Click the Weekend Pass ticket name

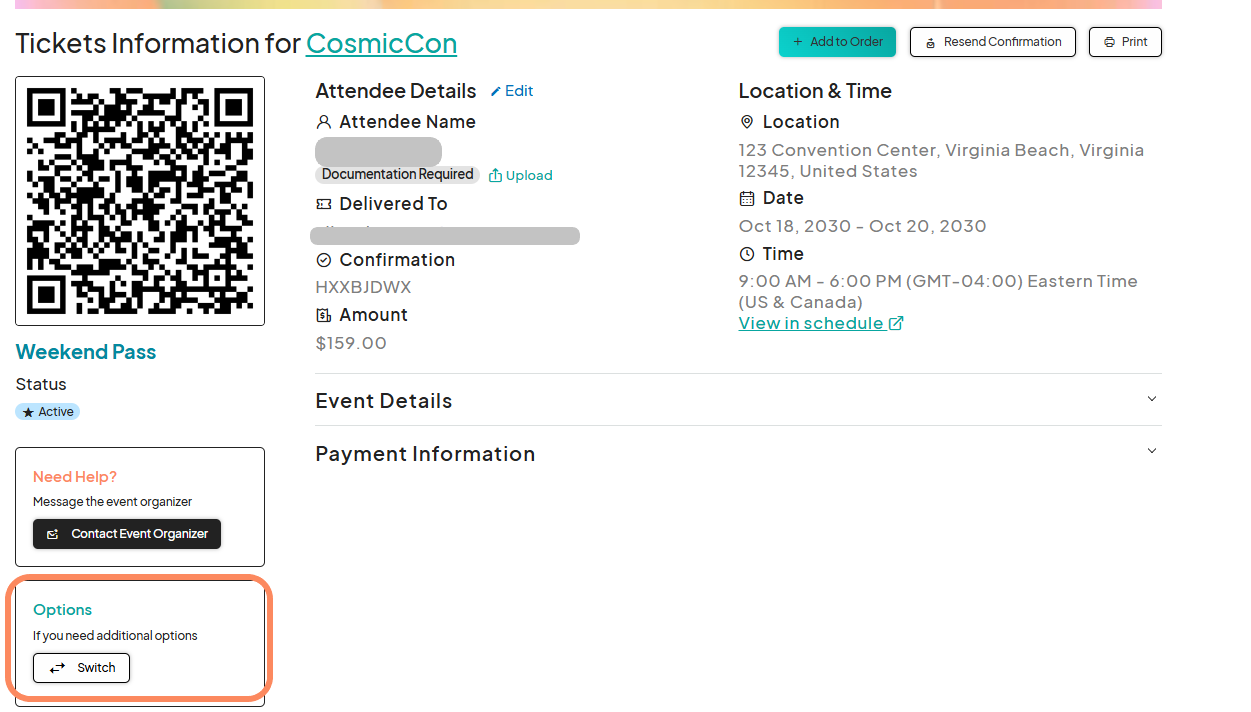86,352
